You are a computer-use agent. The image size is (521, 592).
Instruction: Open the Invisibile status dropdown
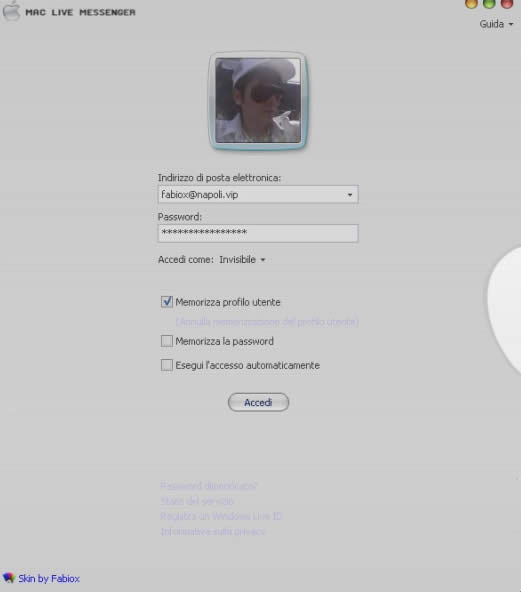coord(242,260)
